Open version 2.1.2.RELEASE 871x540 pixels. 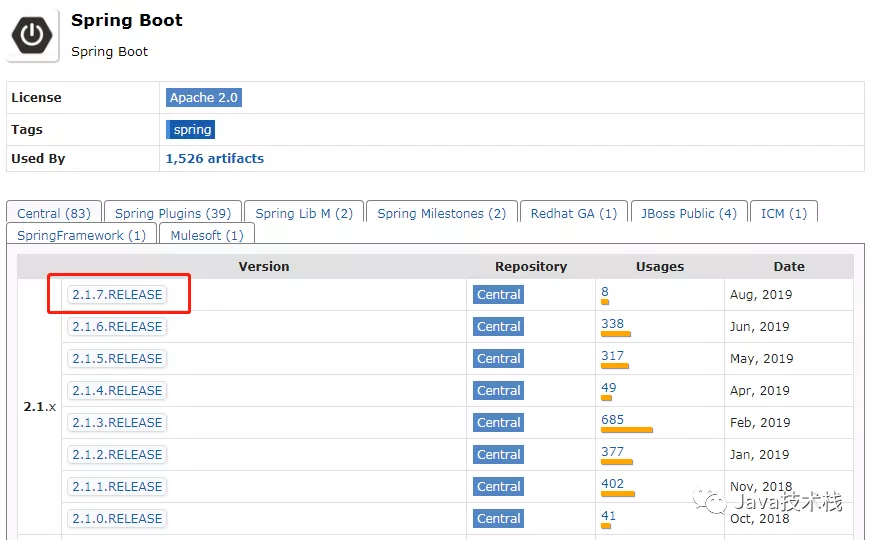click(117, 454)
